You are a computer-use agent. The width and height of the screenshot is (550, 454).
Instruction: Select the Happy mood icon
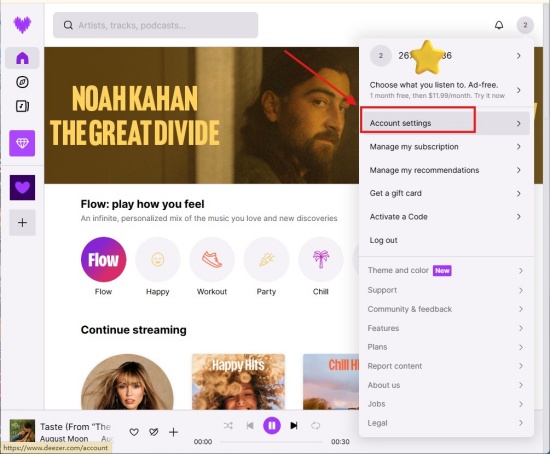click(158, 260)
